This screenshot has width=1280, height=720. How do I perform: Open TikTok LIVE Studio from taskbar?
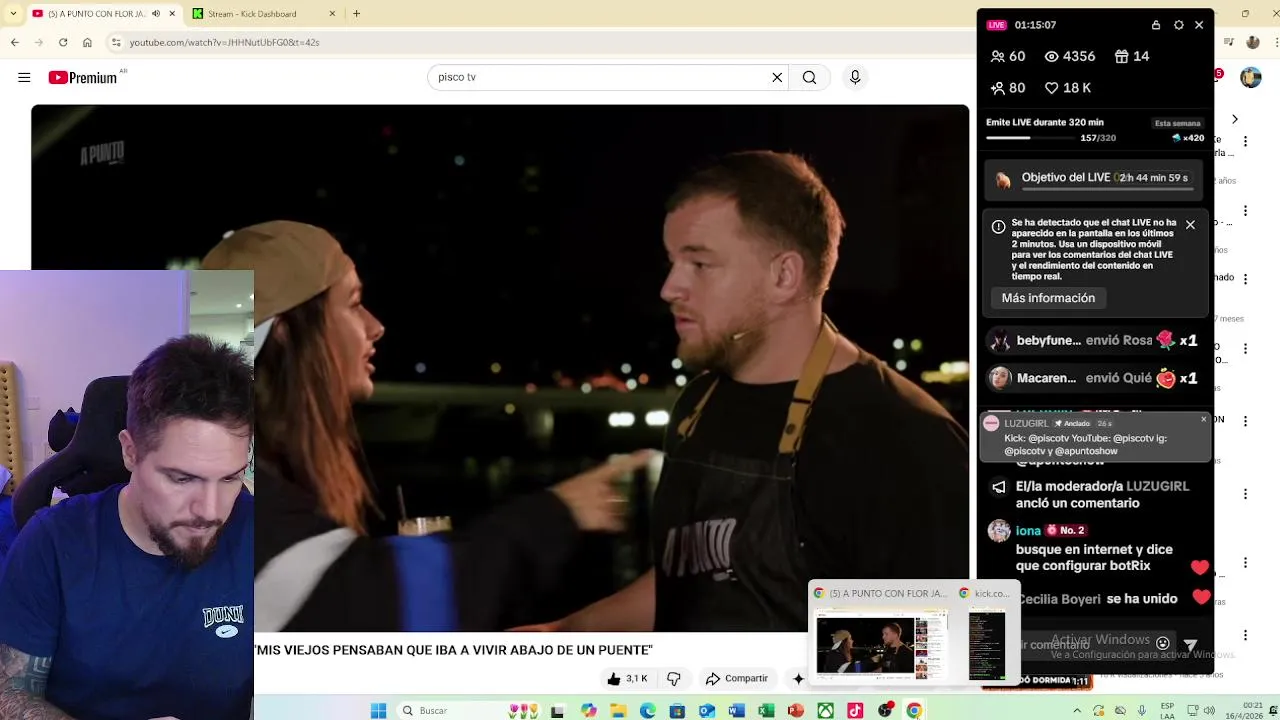click(x=855, y=710)
